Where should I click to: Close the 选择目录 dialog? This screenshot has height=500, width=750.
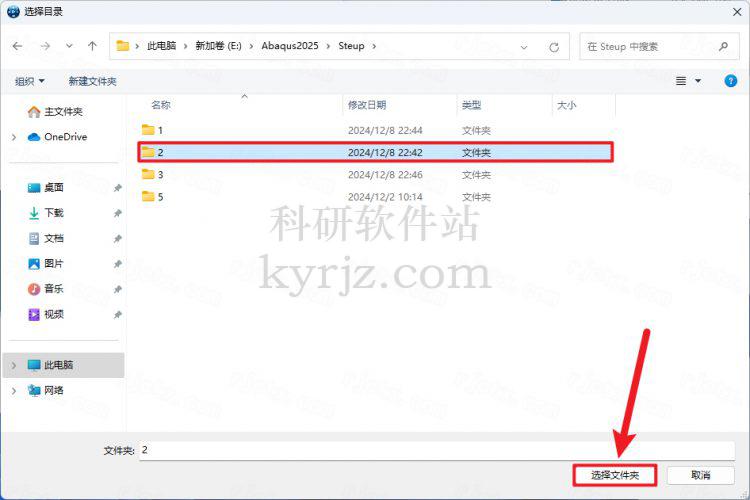click(737, 11)
